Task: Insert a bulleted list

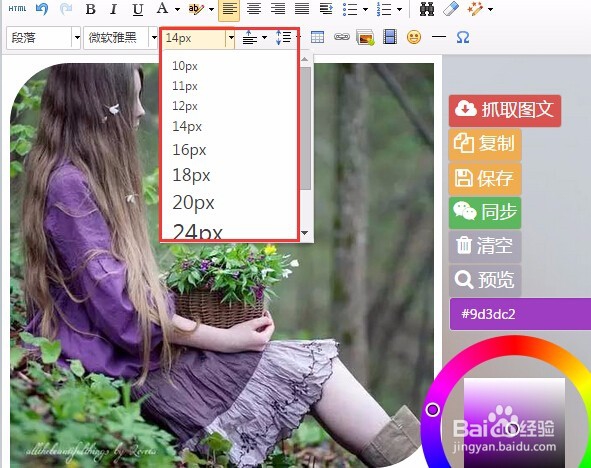Action: [350, 9]
